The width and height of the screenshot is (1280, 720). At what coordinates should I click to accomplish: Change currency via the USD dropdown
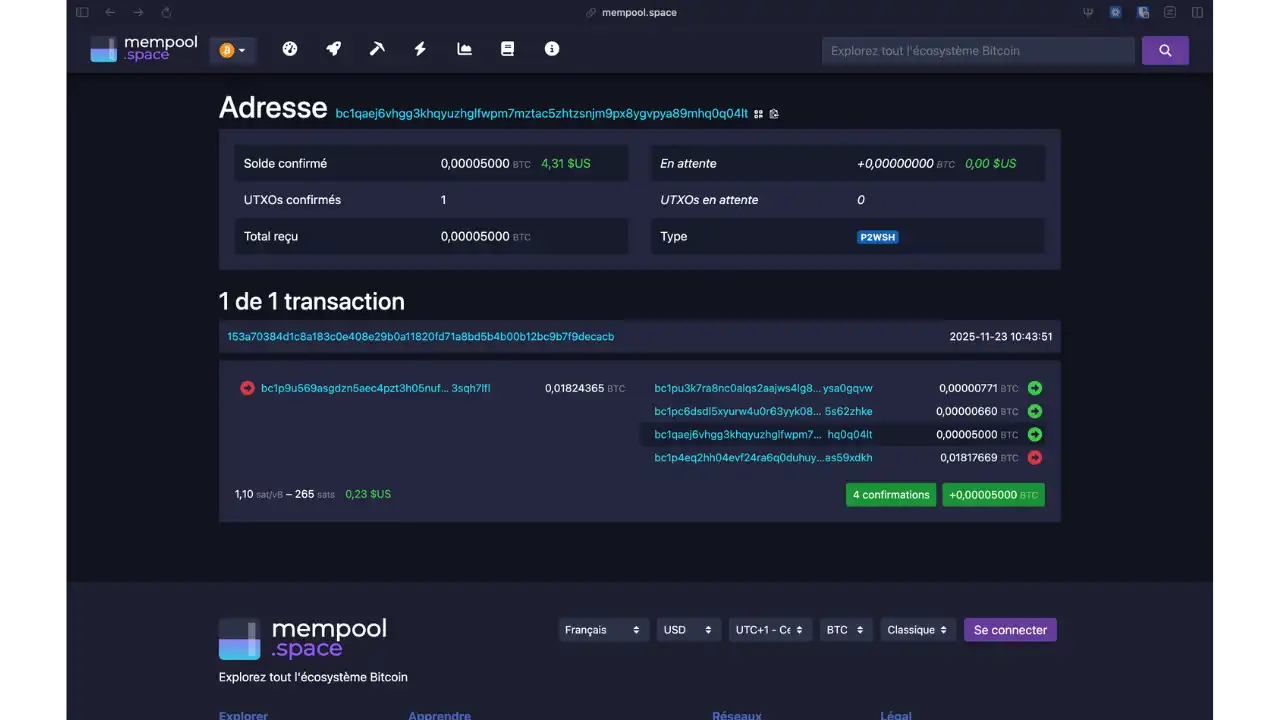pos(688,629)
